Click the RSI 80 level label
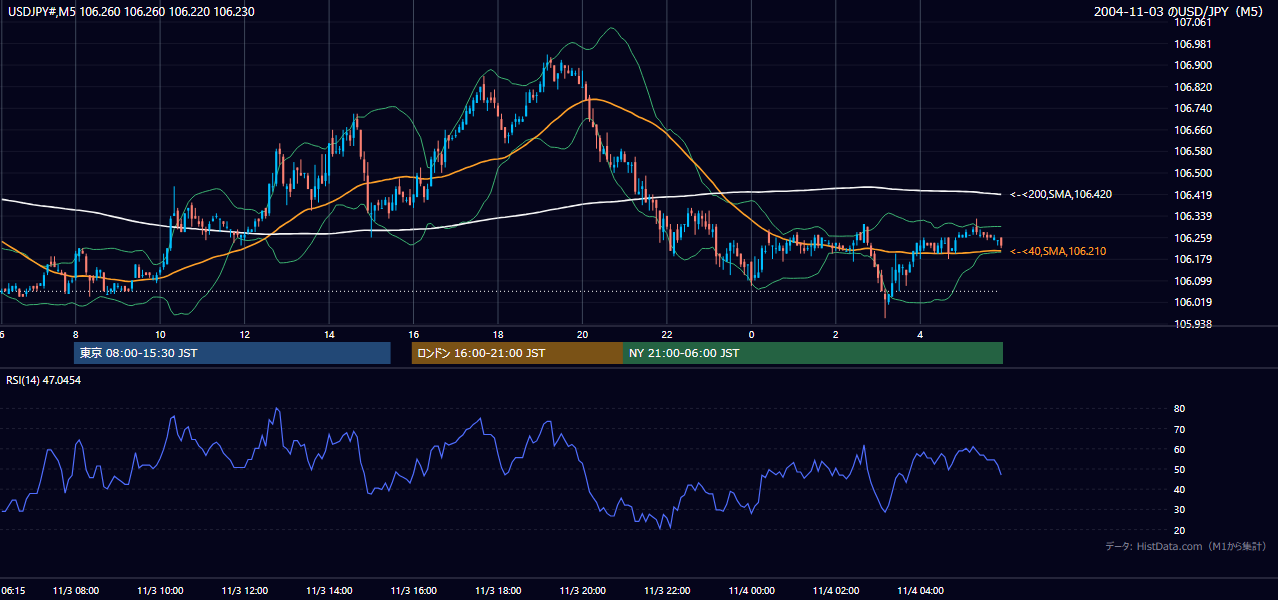 tap(1179, 409)
